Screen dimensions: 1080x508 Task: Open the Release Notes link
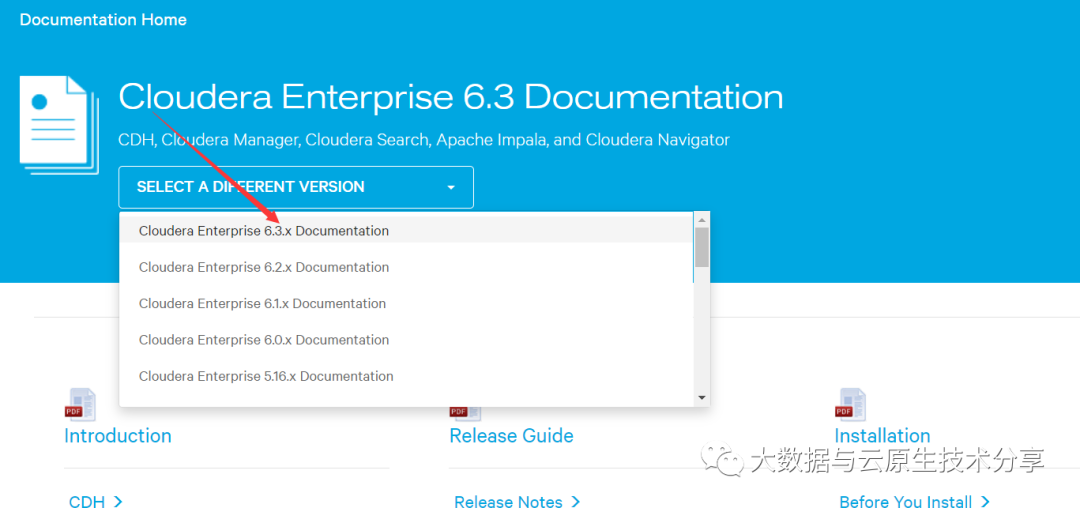coord(516,501)
